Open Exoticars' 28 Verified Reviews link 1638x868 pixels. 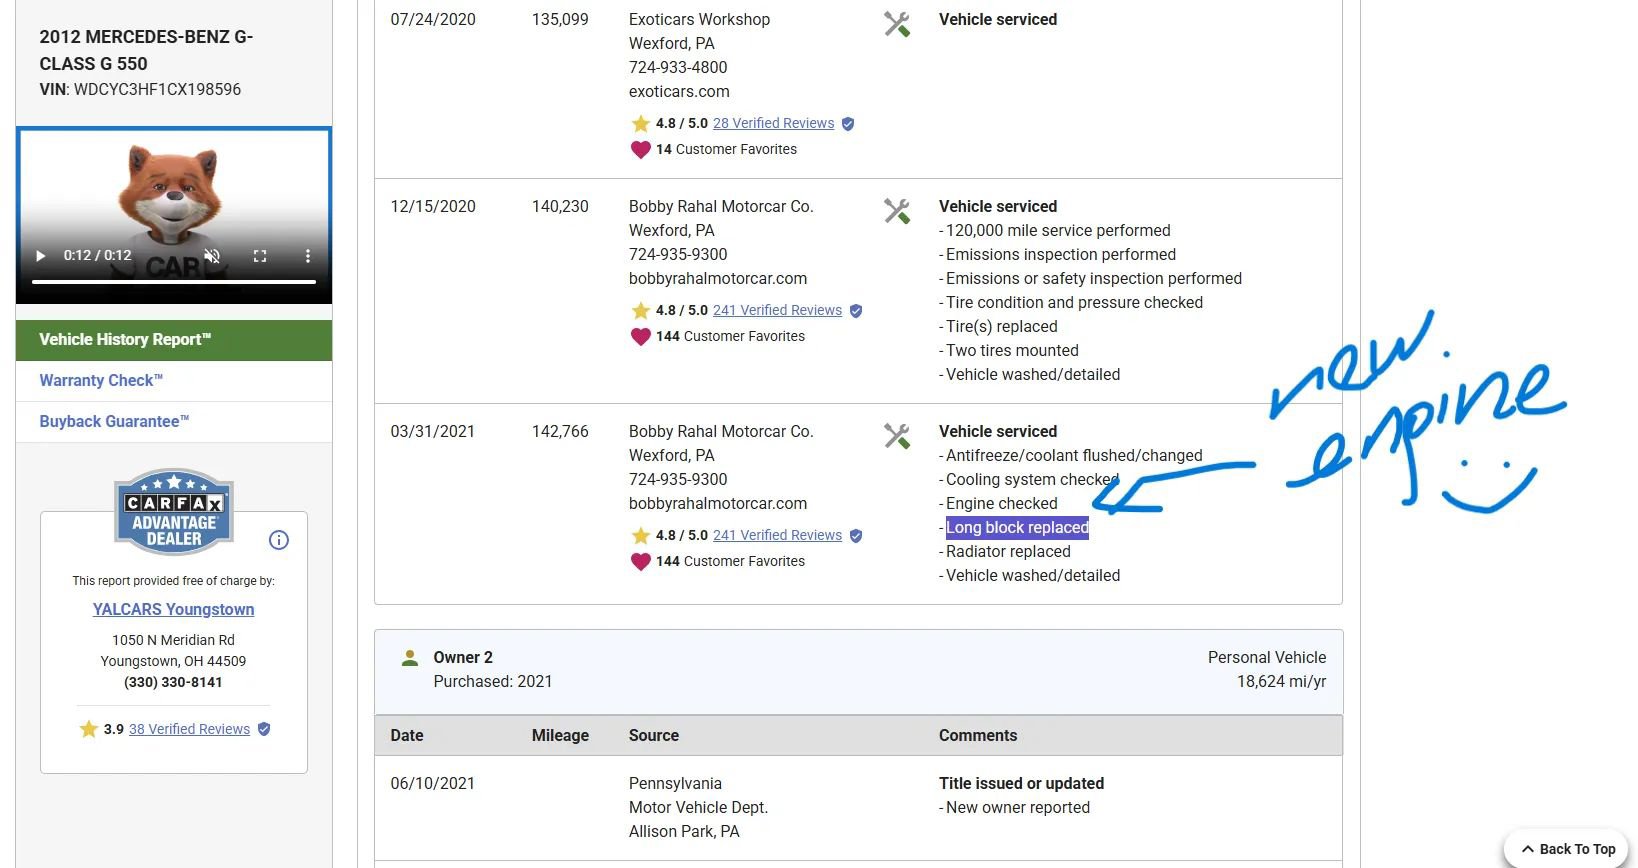pos(773,123)
